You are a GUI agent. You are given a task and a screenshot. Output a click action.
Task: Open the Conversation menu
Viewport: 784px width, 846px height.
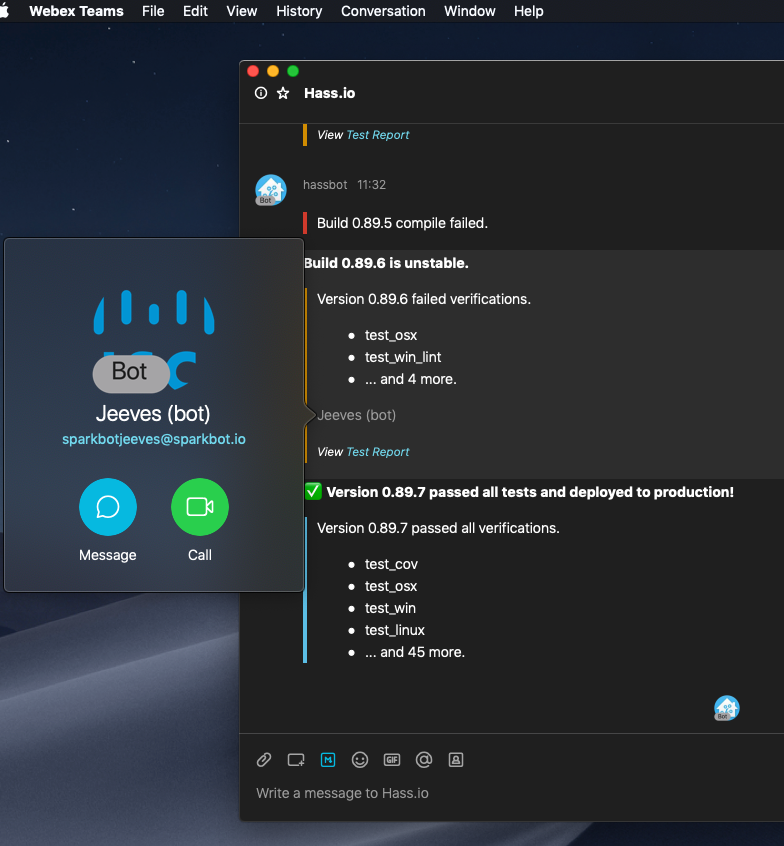383,11
